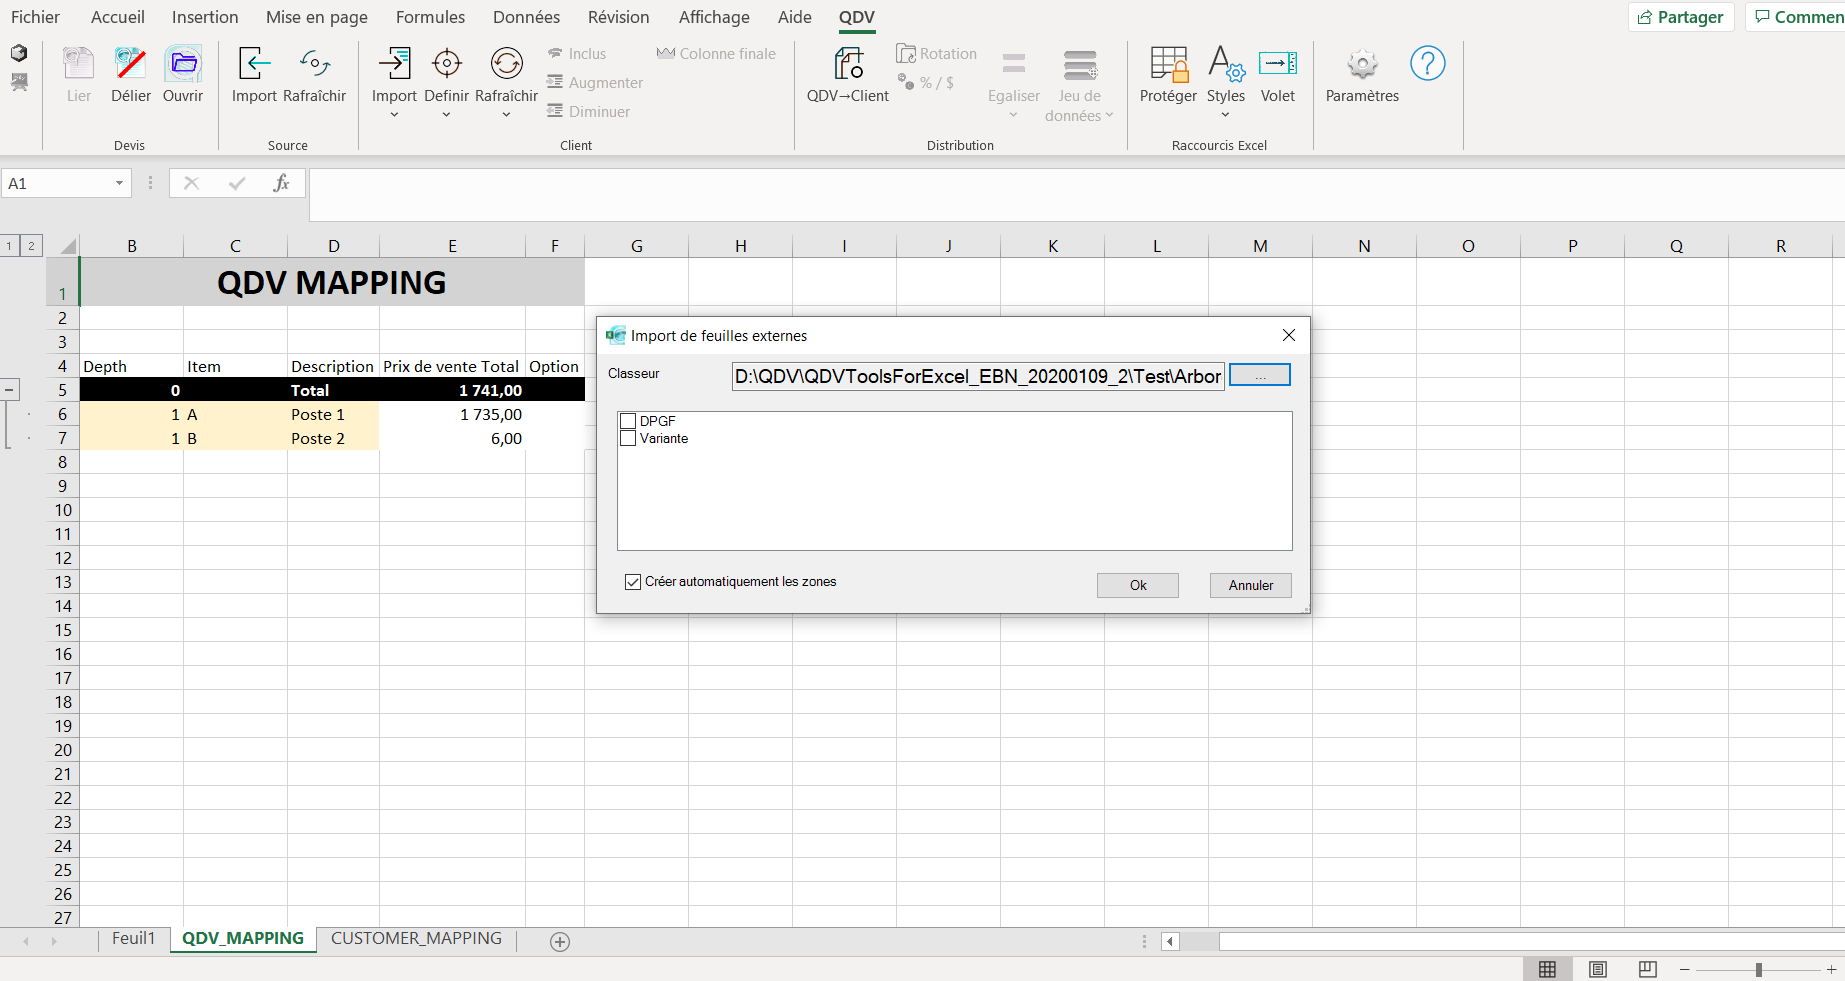1845x981 pixels.
Task: Click Ok in the import dialog
Action: [x=1138, y=585]
